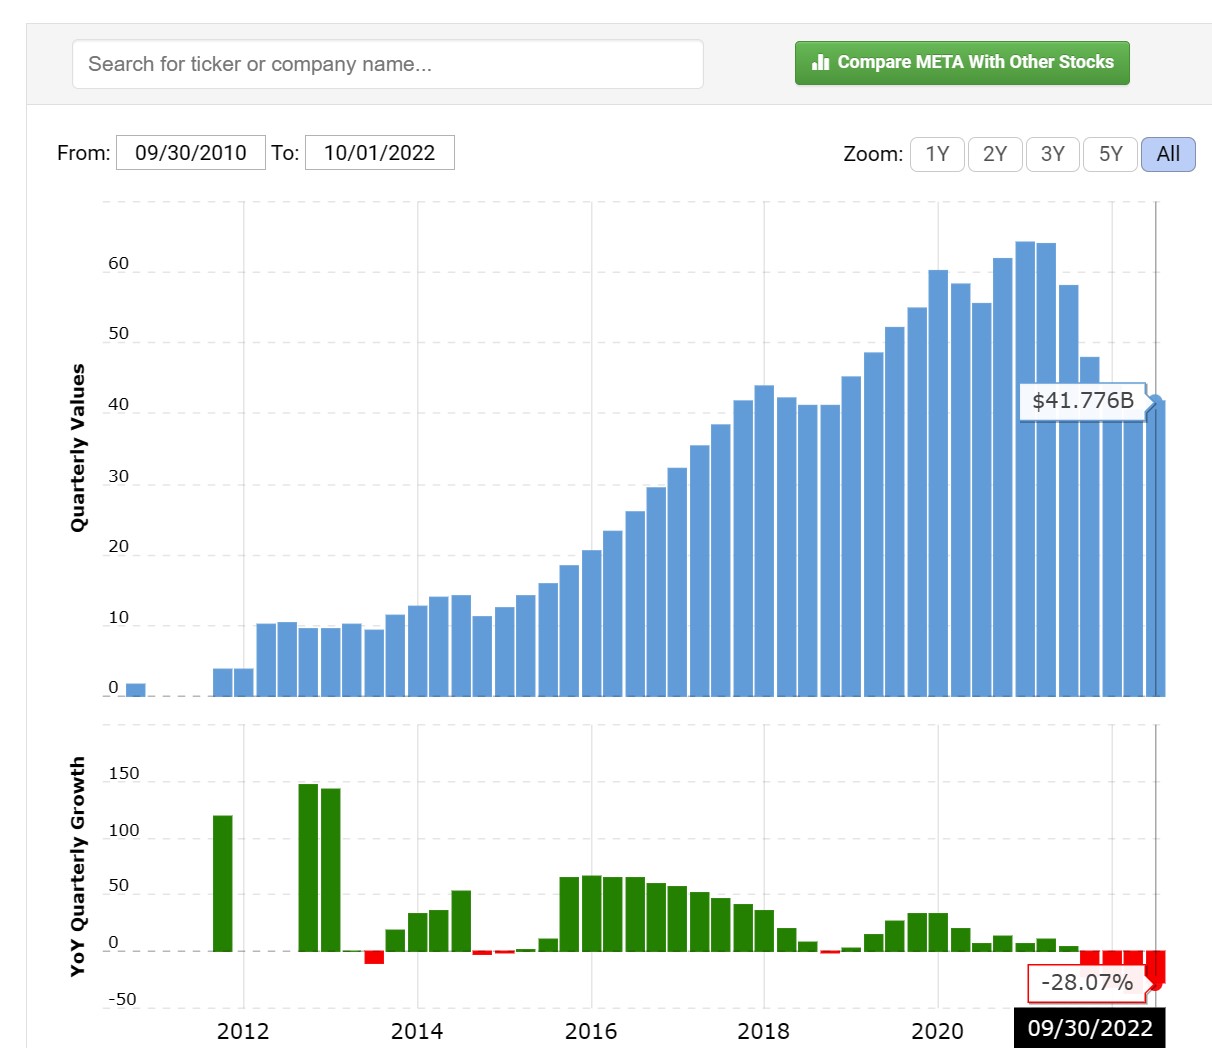Select the 1Y zoom range
The image size is (1212, 1048).
click(x=937, y=154)
